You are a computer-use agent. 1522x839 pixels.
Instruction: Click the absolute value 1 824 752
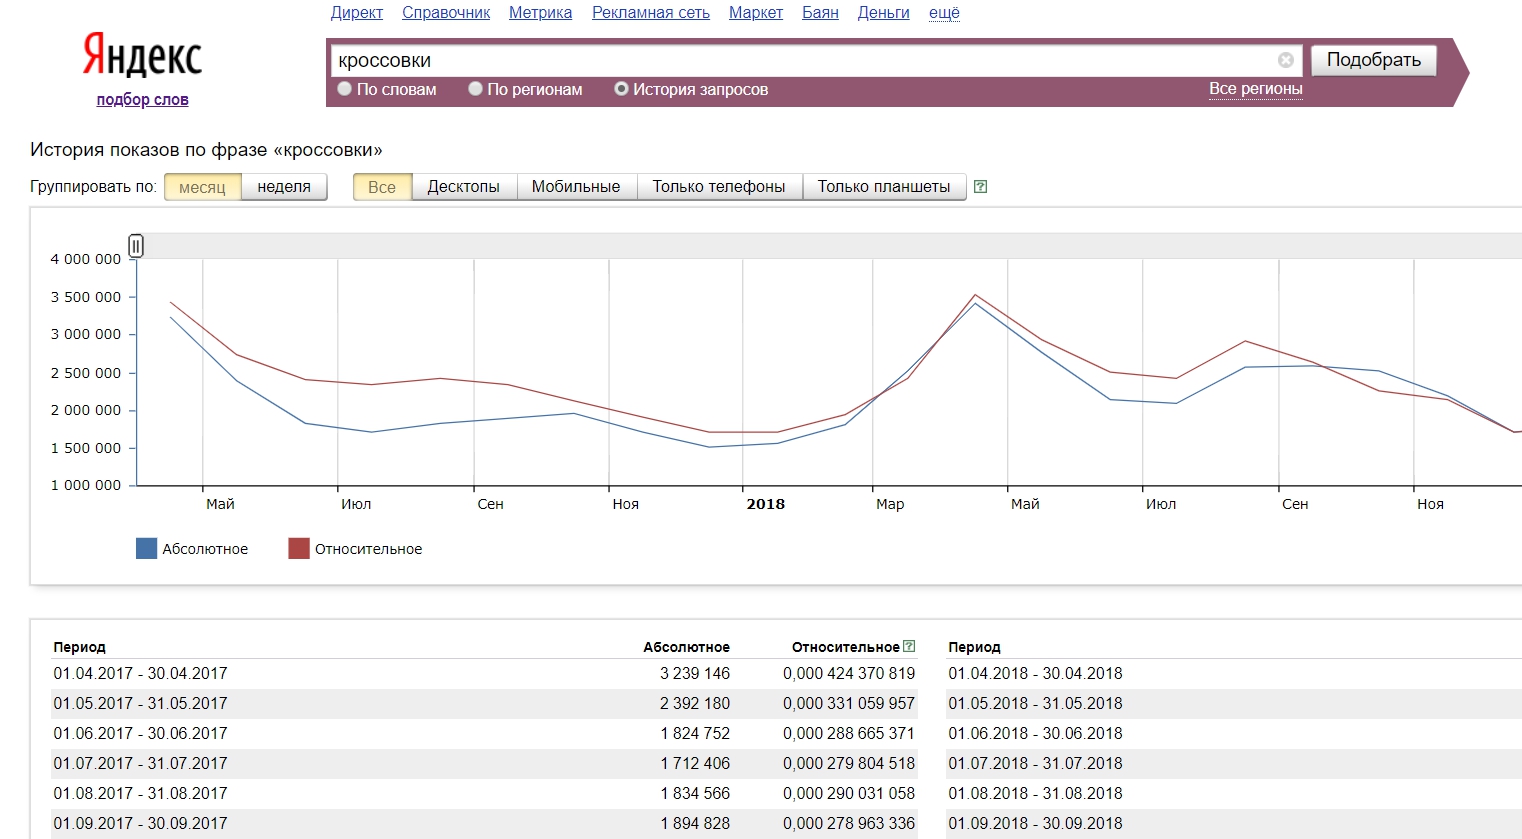695,733
